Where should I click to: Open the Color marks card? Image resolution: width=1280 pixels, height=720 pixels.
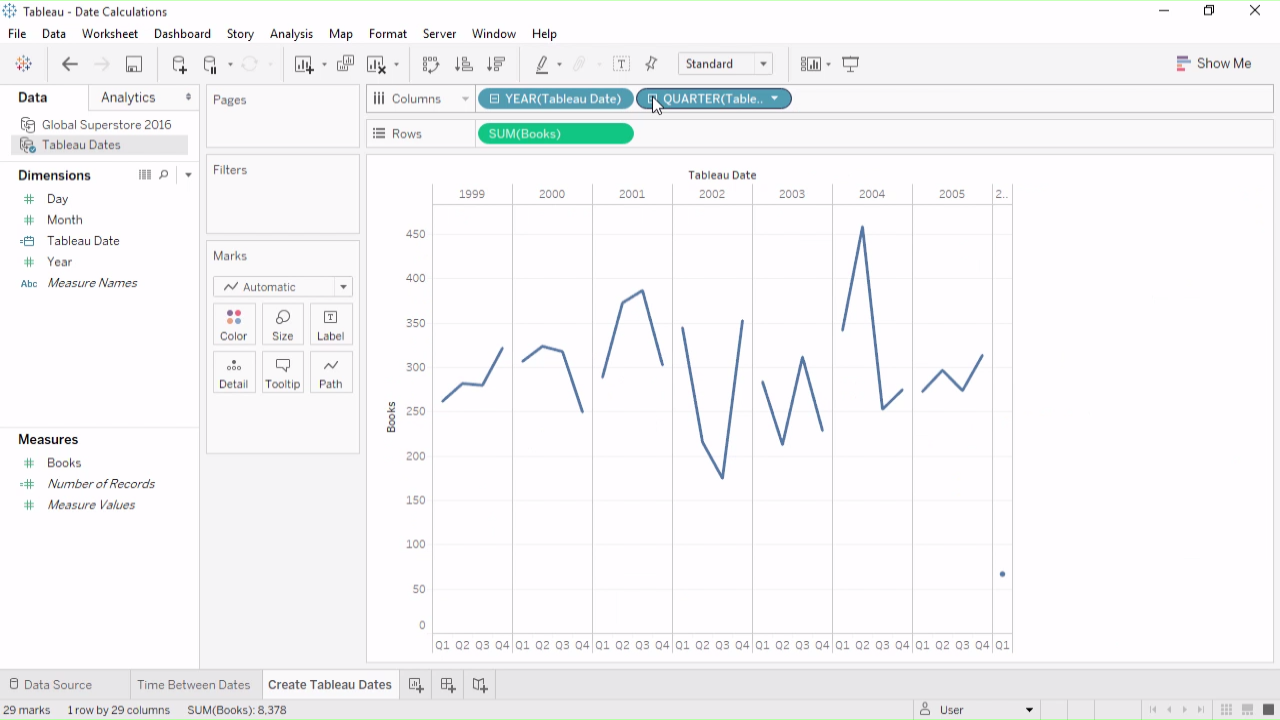pos(233,324)
